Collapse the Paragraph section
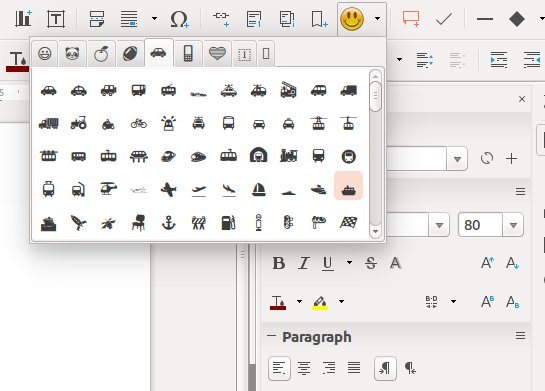The width and height of the screenshot is (545, 391). pos(271,336)
